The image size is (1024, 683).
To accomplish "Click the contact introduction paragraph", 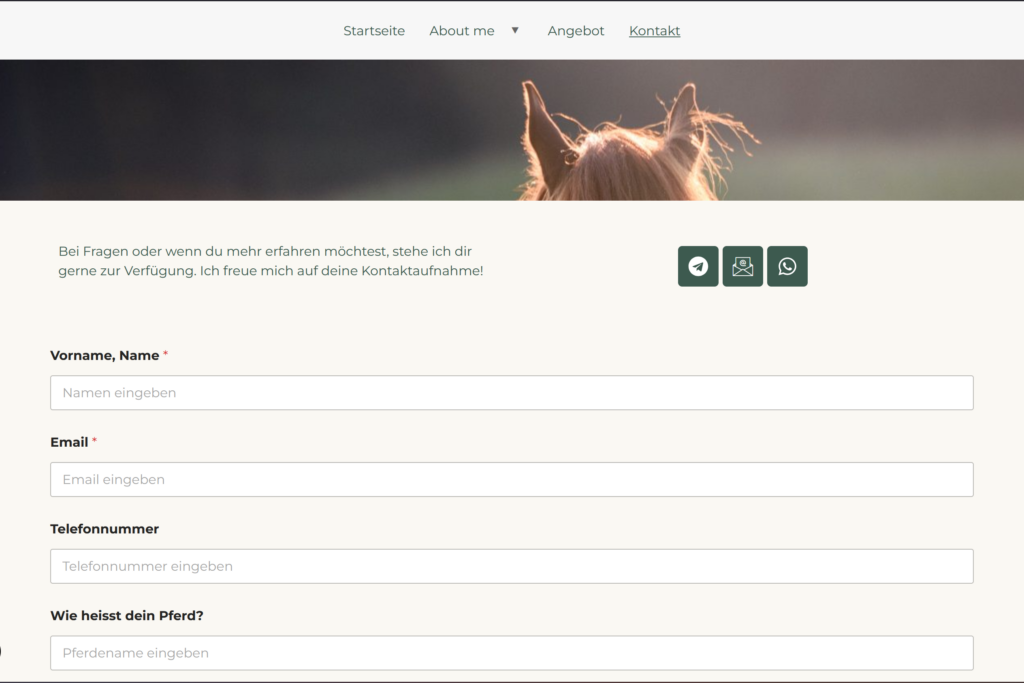I will (x=270, y=260).
